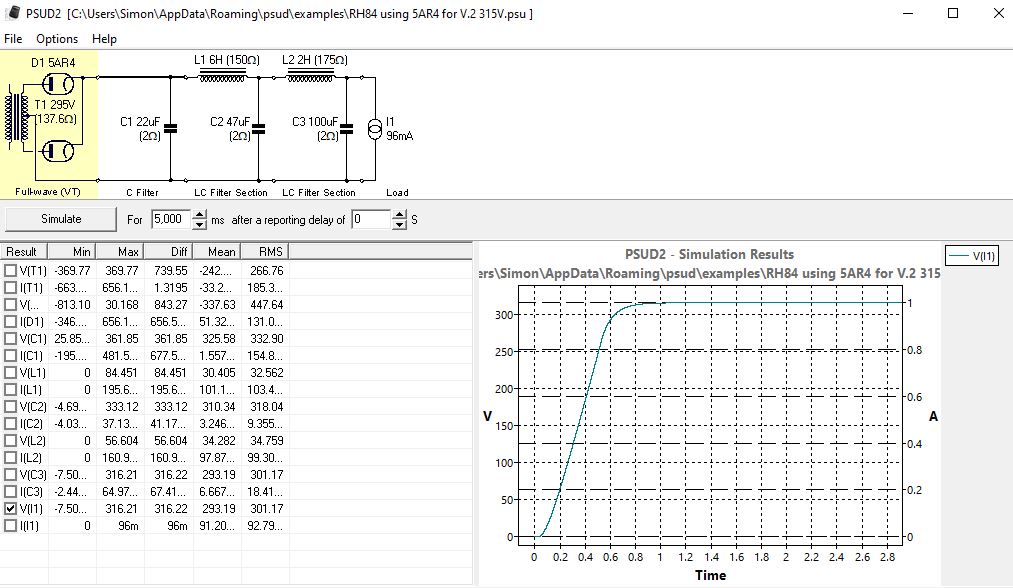Viewport: 1013px width, 588px height.
Task: Enable the I(C1) result checkbox
Action: point(10,355)
